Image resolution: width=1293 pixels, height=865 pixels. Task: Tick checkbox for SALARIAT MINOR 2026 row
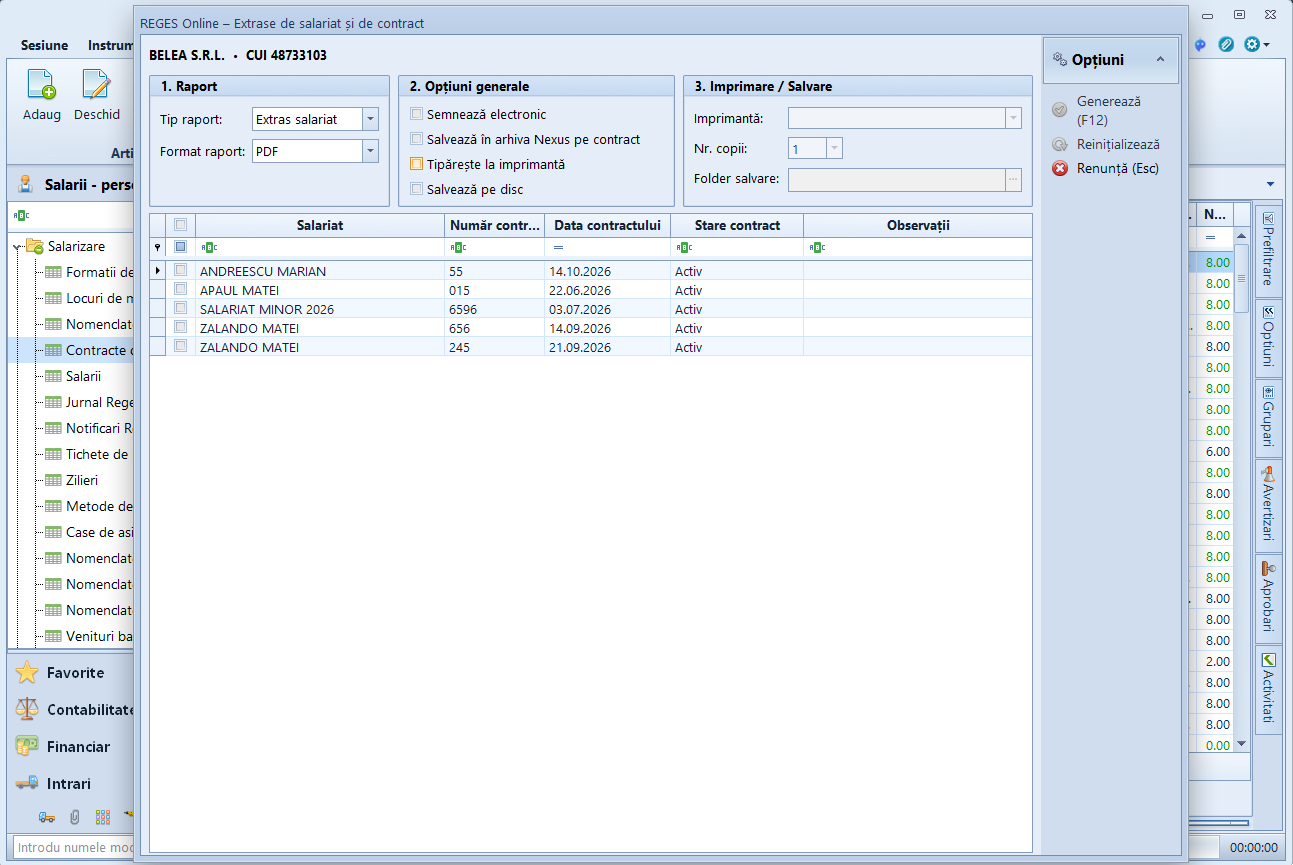(x=181, y=308)
